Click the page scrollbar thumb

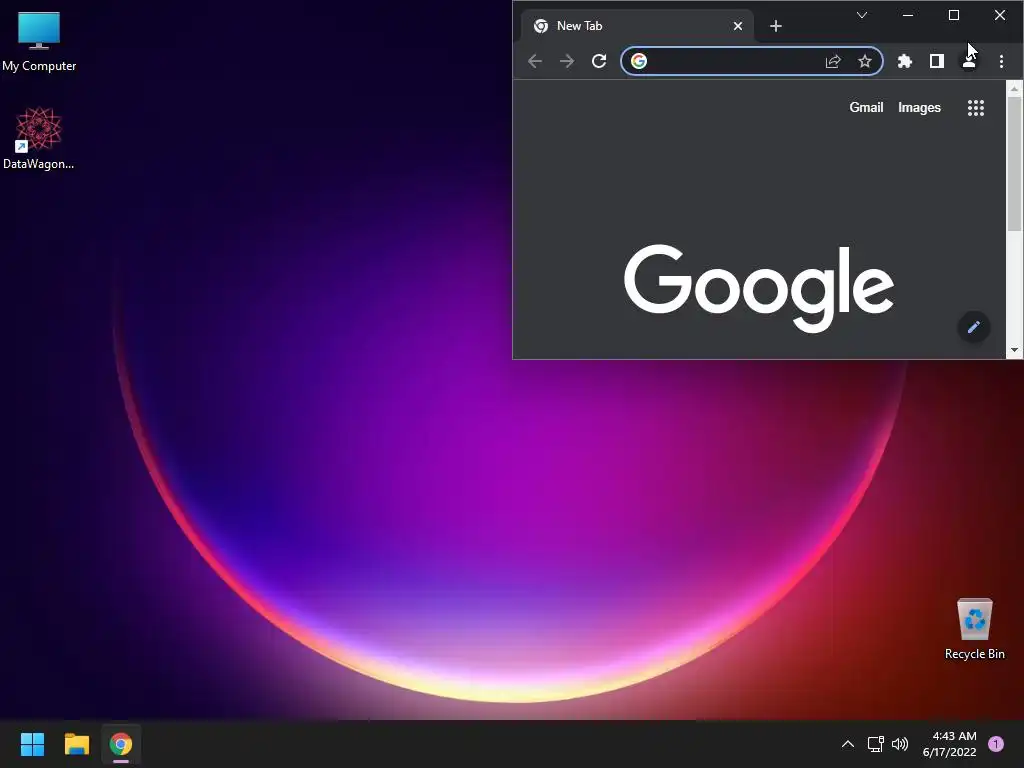[x=1014, y=163]
